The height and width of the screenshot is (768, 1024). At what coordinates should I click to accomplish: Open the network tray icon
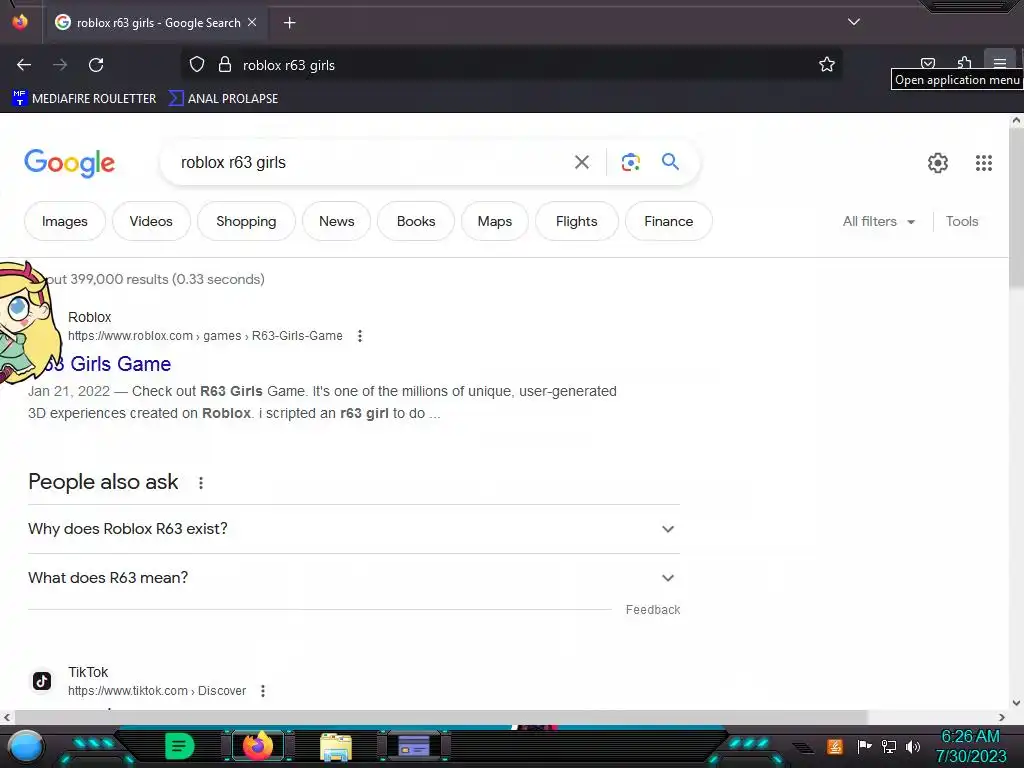point(889,746)
